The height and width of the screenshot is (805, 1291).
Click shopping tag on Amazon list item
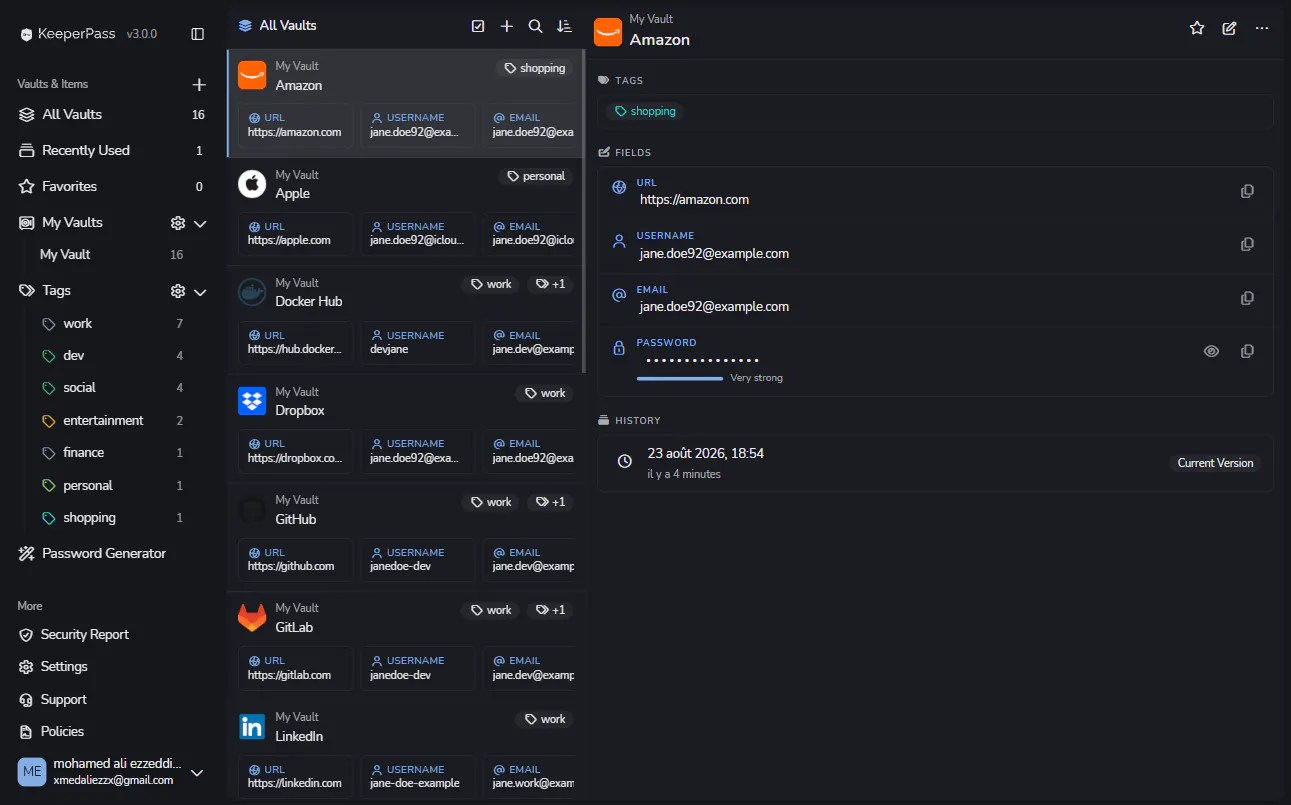[535, 68]
